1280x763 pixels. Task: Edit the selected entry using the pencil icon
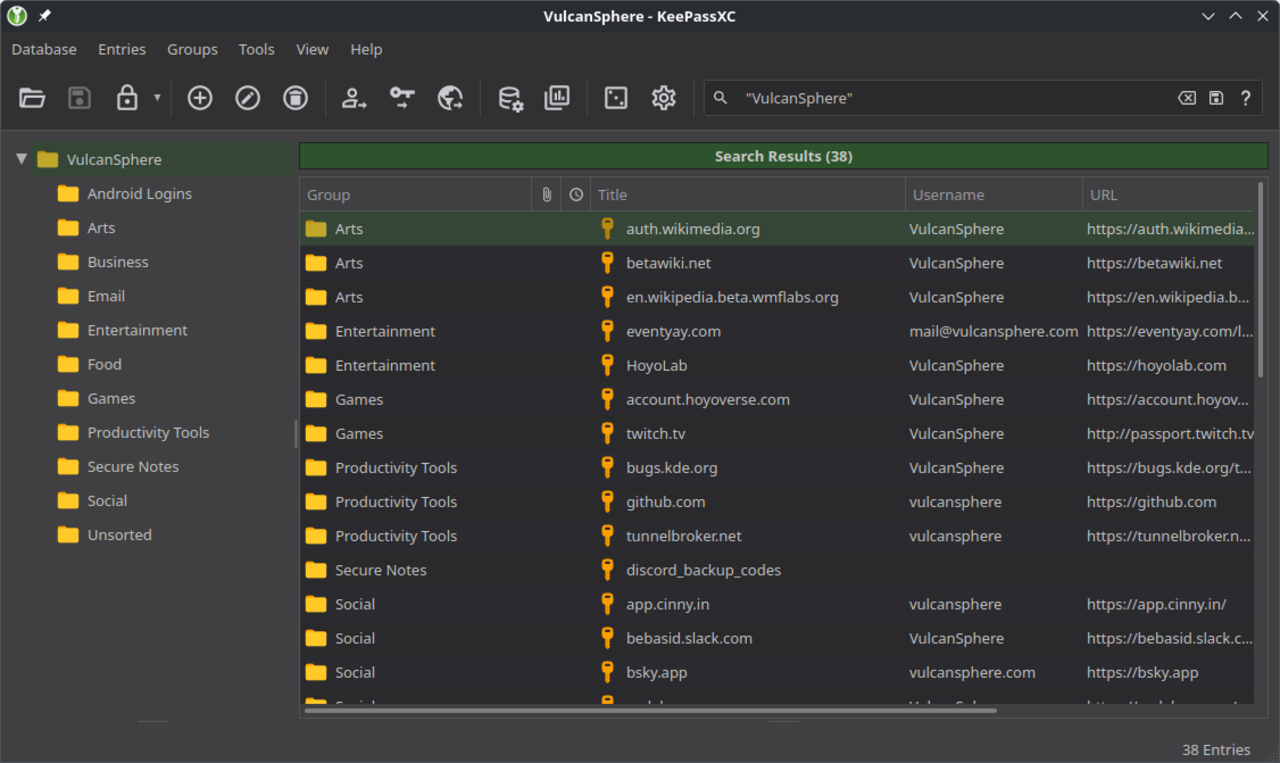point(248,98)
